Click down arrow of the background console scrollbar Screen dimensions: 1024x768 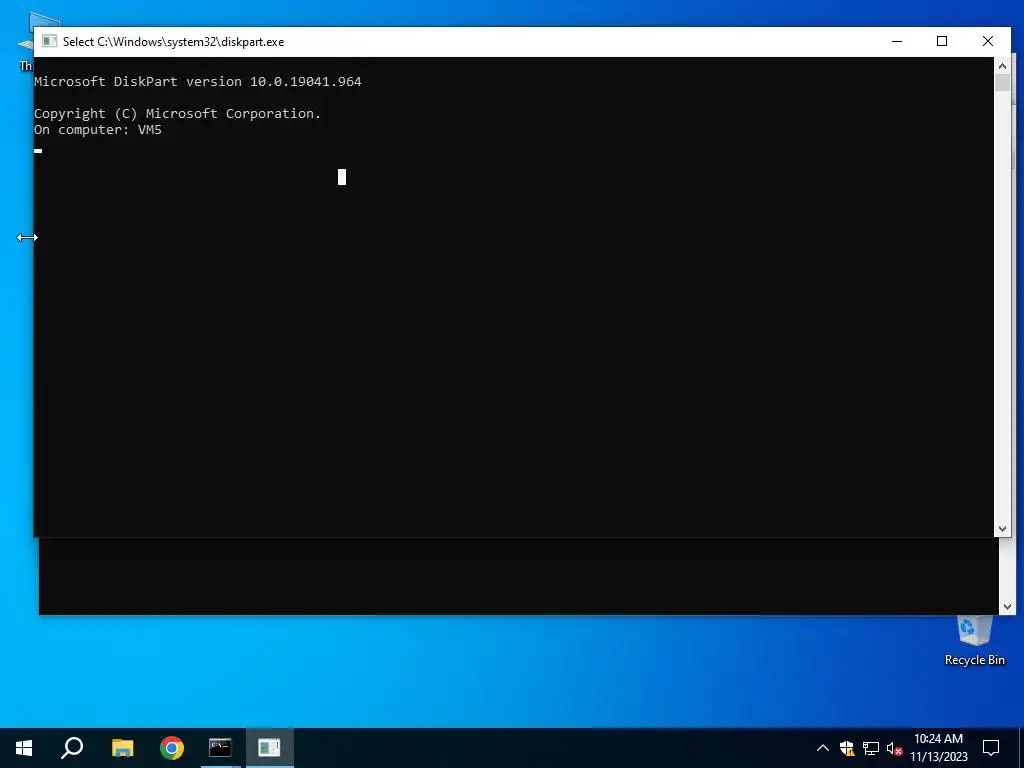(x=1006, y=607)
